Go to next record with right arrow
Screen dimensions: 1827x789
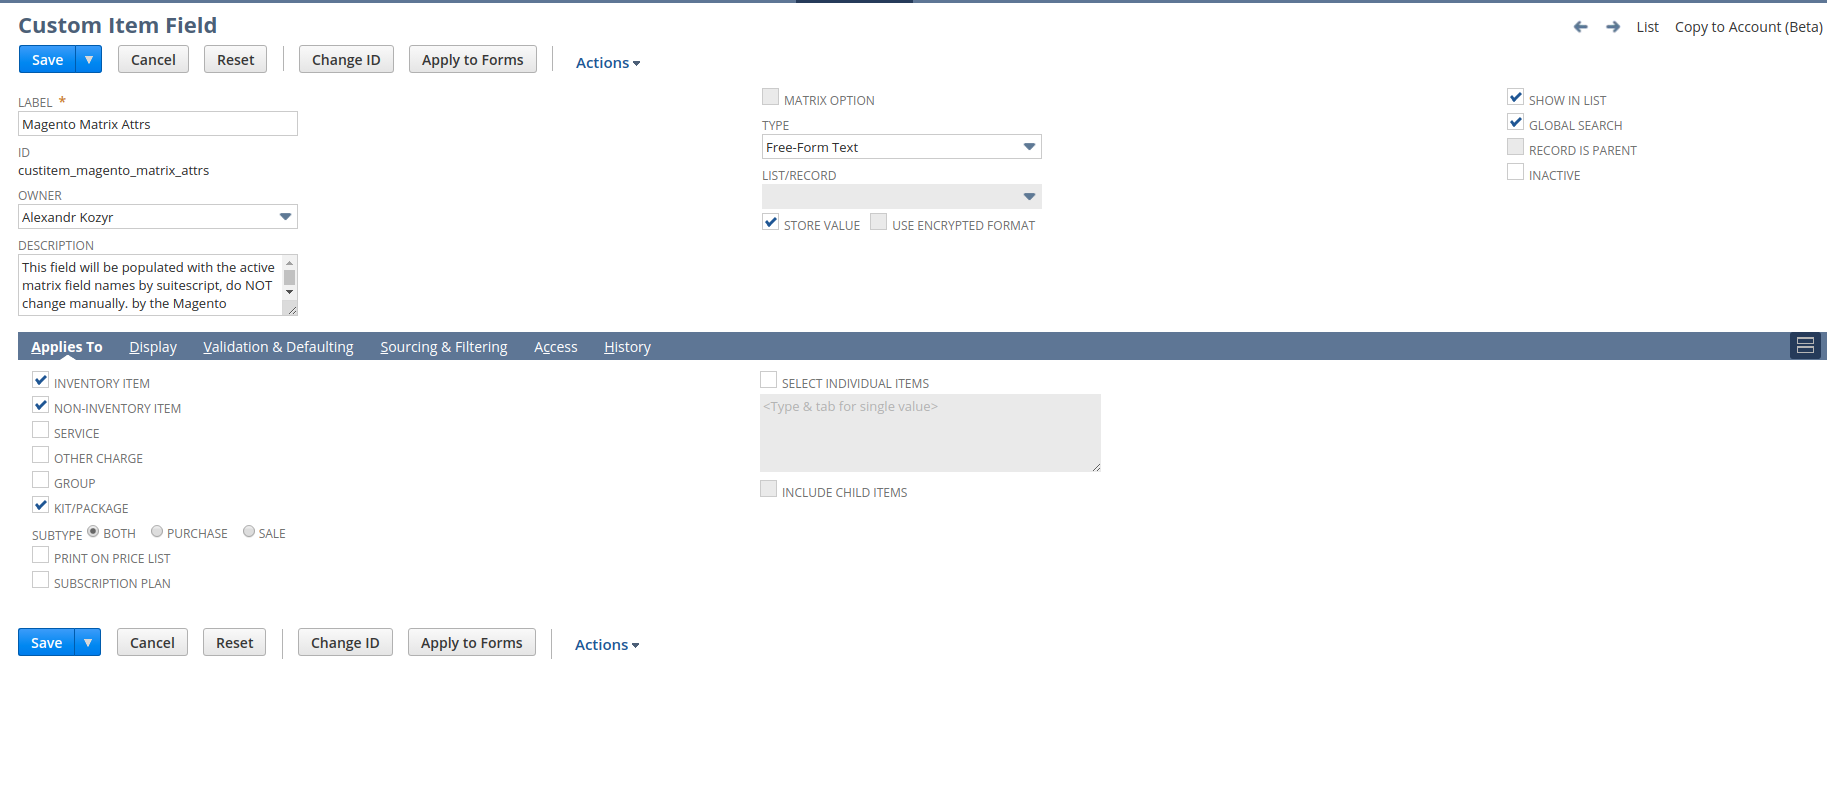click(x=1613, y=27)
